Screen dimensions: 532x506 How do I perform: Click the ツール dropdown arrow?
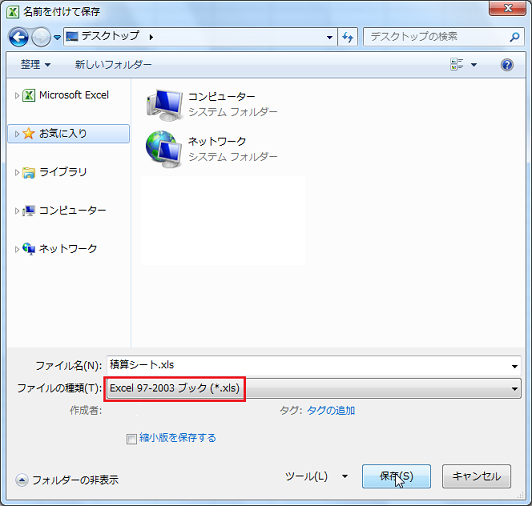pyautogui.click(x=345, y=476)
